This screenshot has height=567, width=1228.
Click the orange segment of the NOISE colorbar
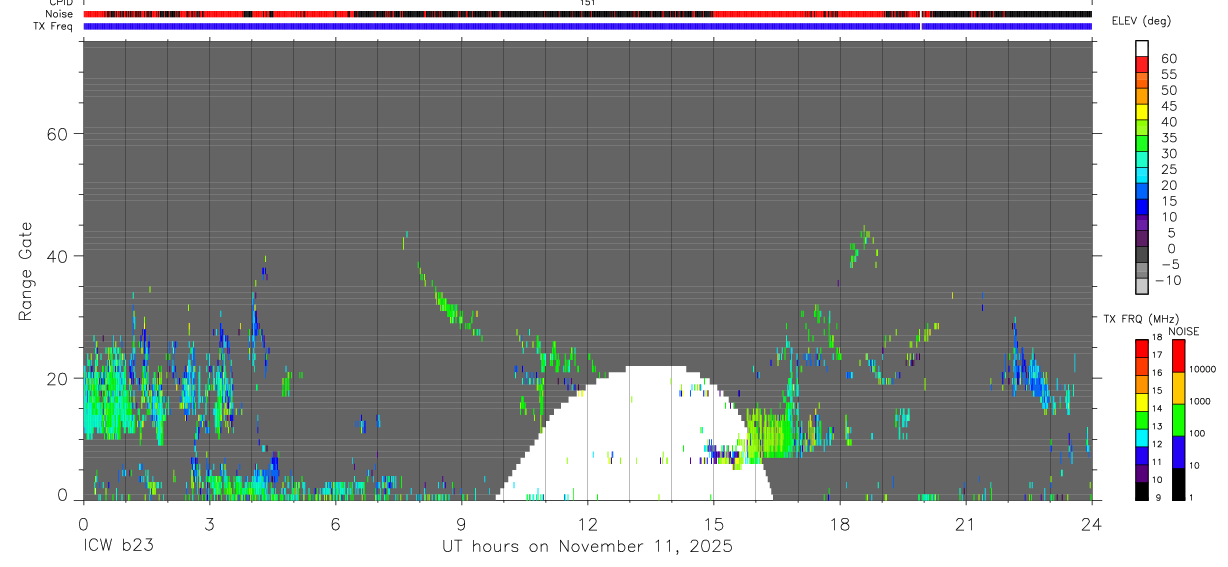coord(1179,387)
